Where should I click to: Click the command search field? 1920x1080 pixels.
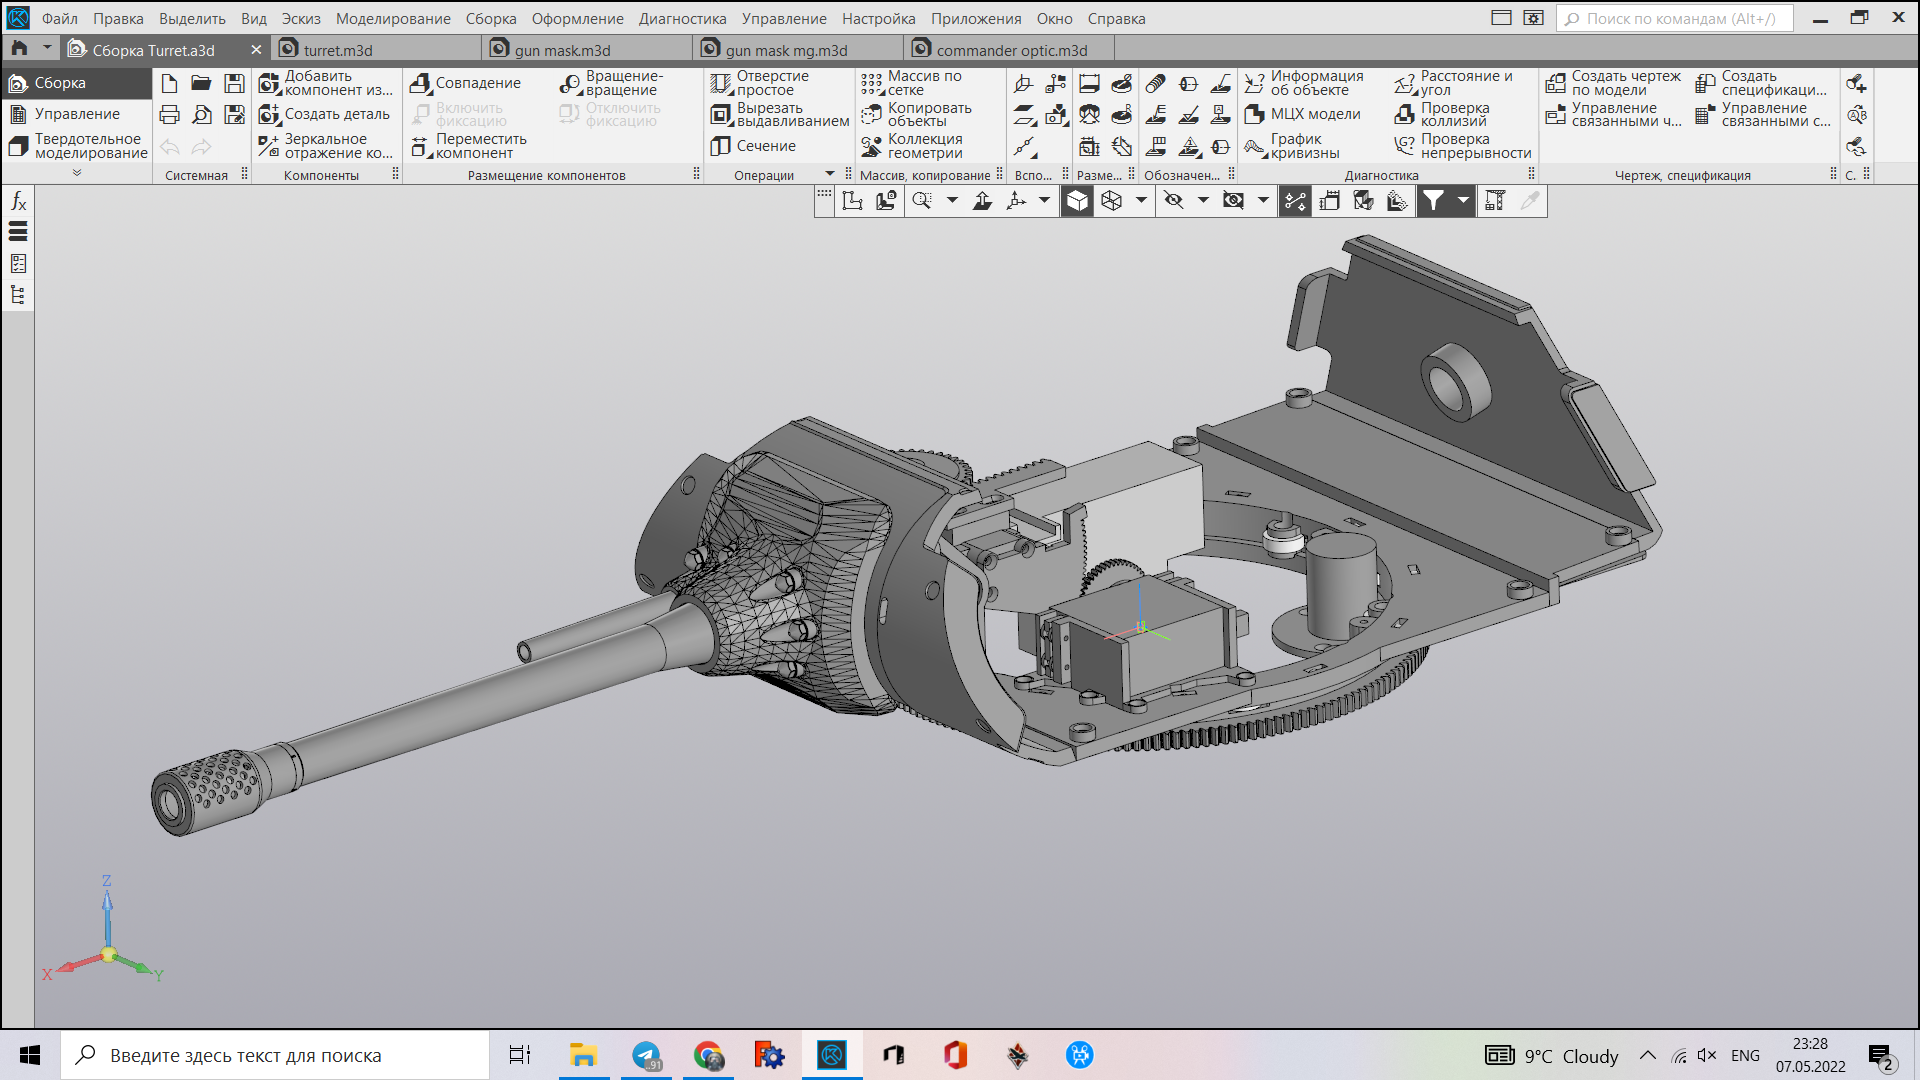point(1675,18)
